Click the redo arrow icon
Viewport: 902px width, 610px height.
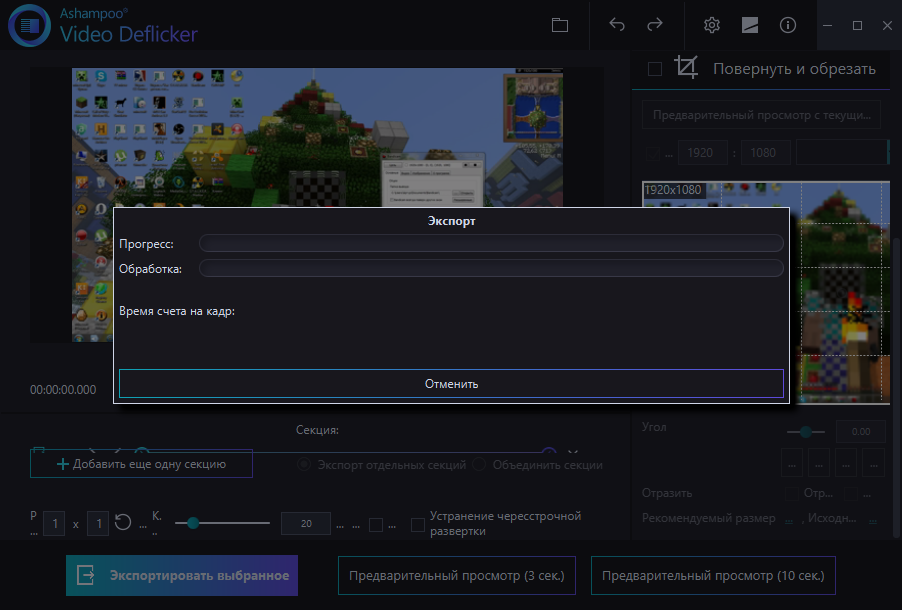655,25
